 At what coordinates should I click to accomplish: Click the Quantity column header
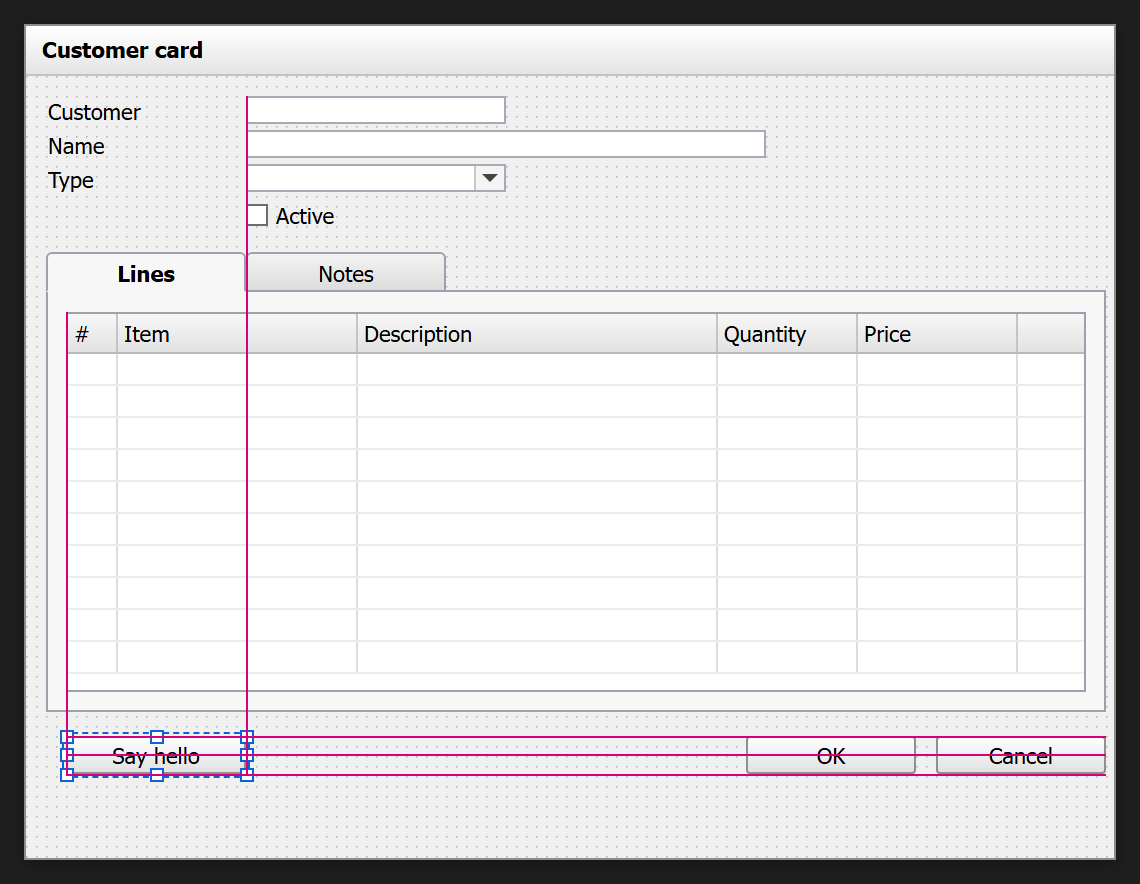(787, 334)
